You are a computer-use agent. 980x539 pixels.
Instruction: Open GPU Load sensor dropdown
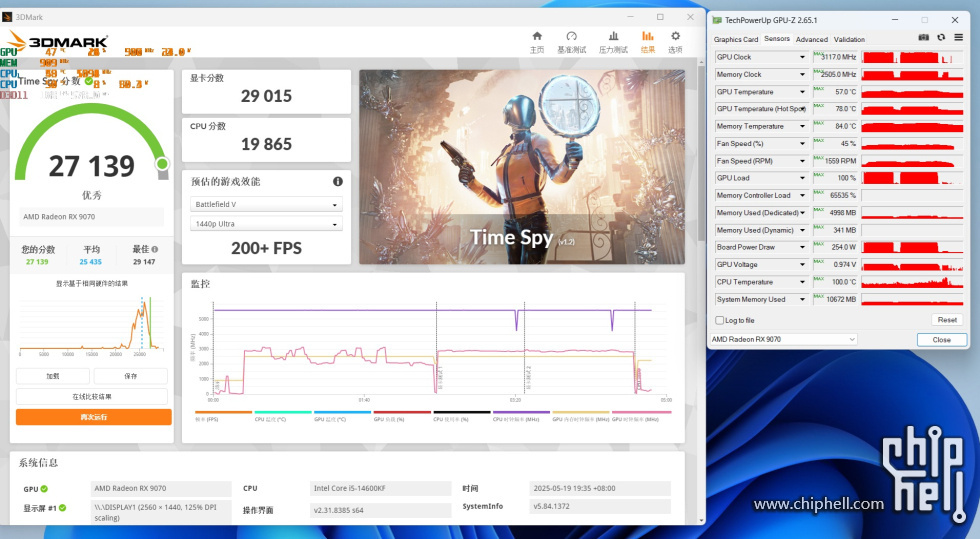tap(802, 178)
